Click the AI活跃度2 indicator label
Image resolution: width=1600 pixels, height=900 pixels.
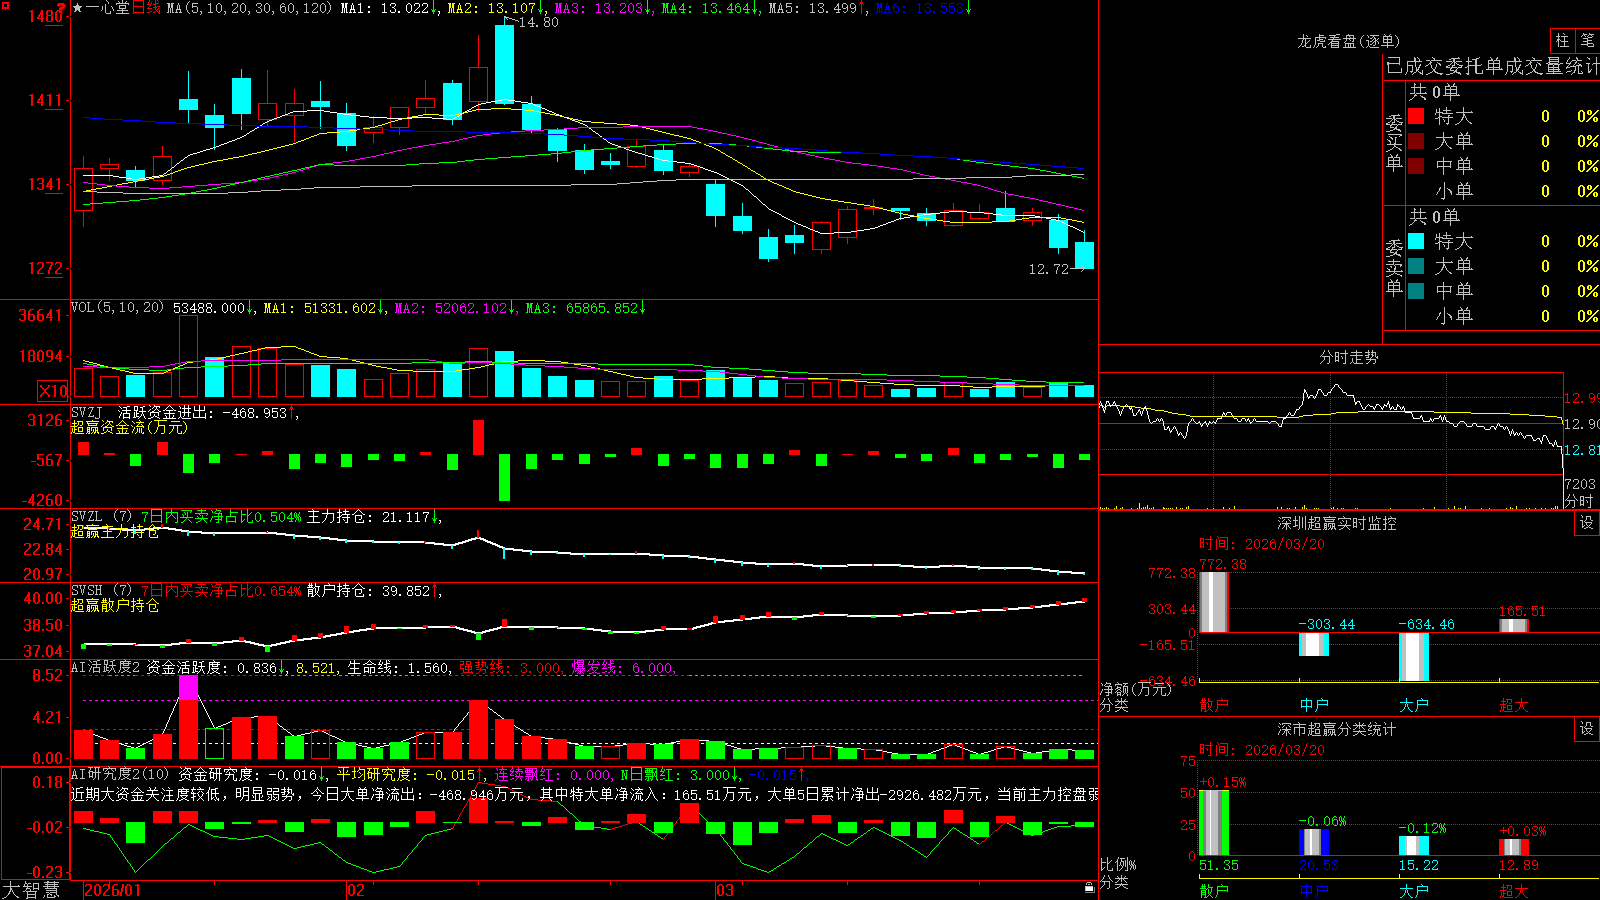pos(106,667)
